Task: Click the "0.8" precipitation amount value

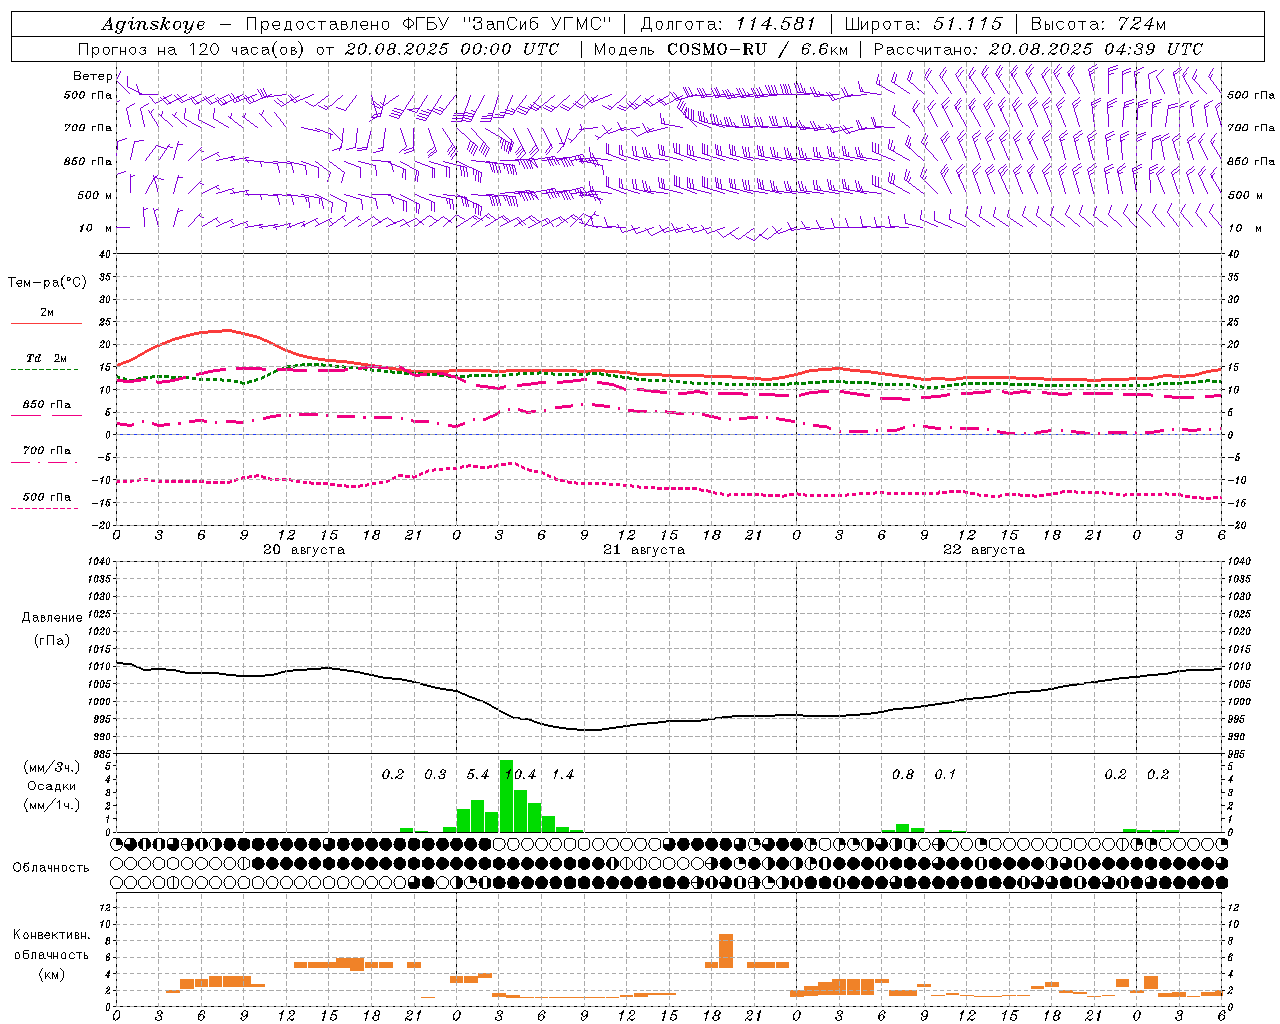Action: click(x=903, y=775)
